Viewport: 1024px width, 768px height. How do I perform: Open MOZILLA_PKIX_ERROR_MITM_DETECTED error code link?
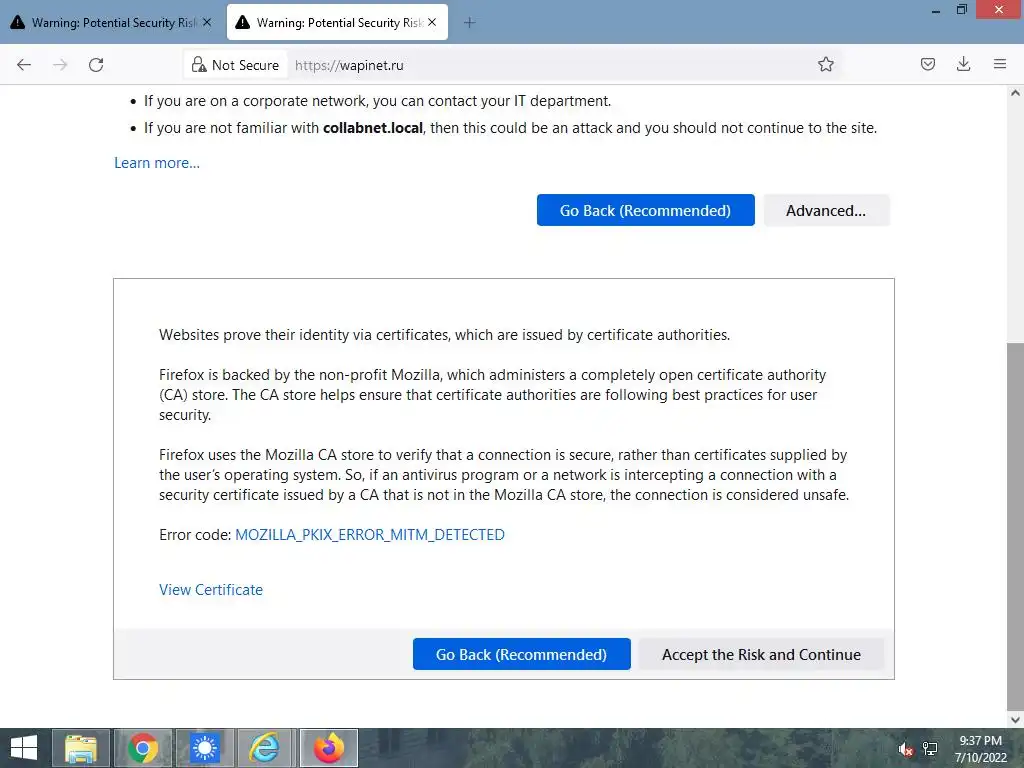pos(370,534)
